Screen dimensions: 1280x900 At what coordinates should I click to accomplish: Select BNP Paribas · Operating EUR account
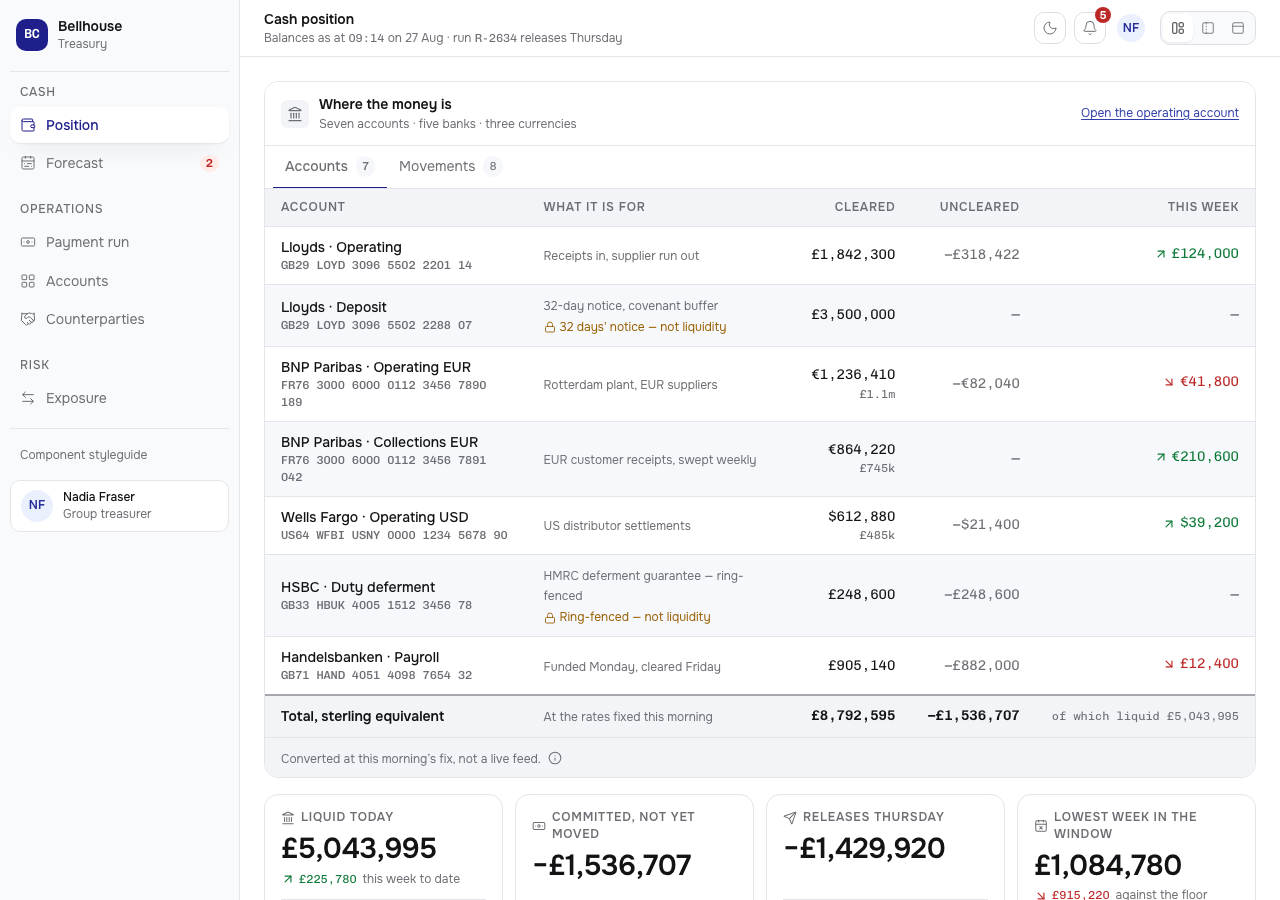(x=375, y=367)
